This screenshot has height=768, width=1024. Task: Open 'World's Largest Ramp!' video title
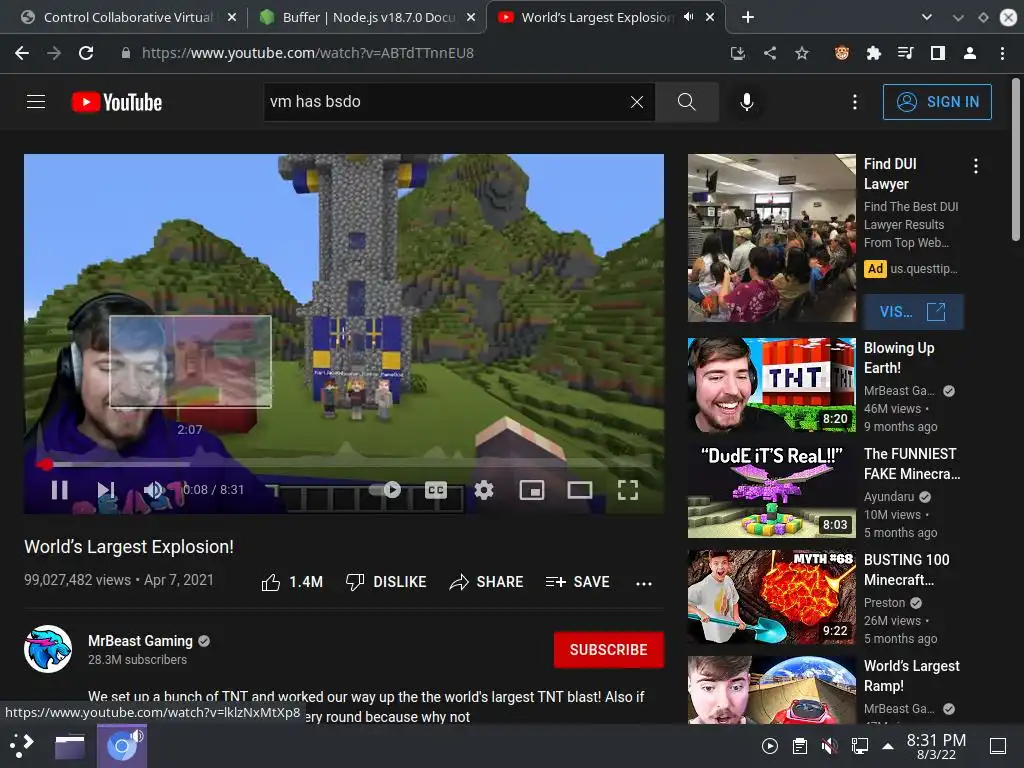[912, 675]
